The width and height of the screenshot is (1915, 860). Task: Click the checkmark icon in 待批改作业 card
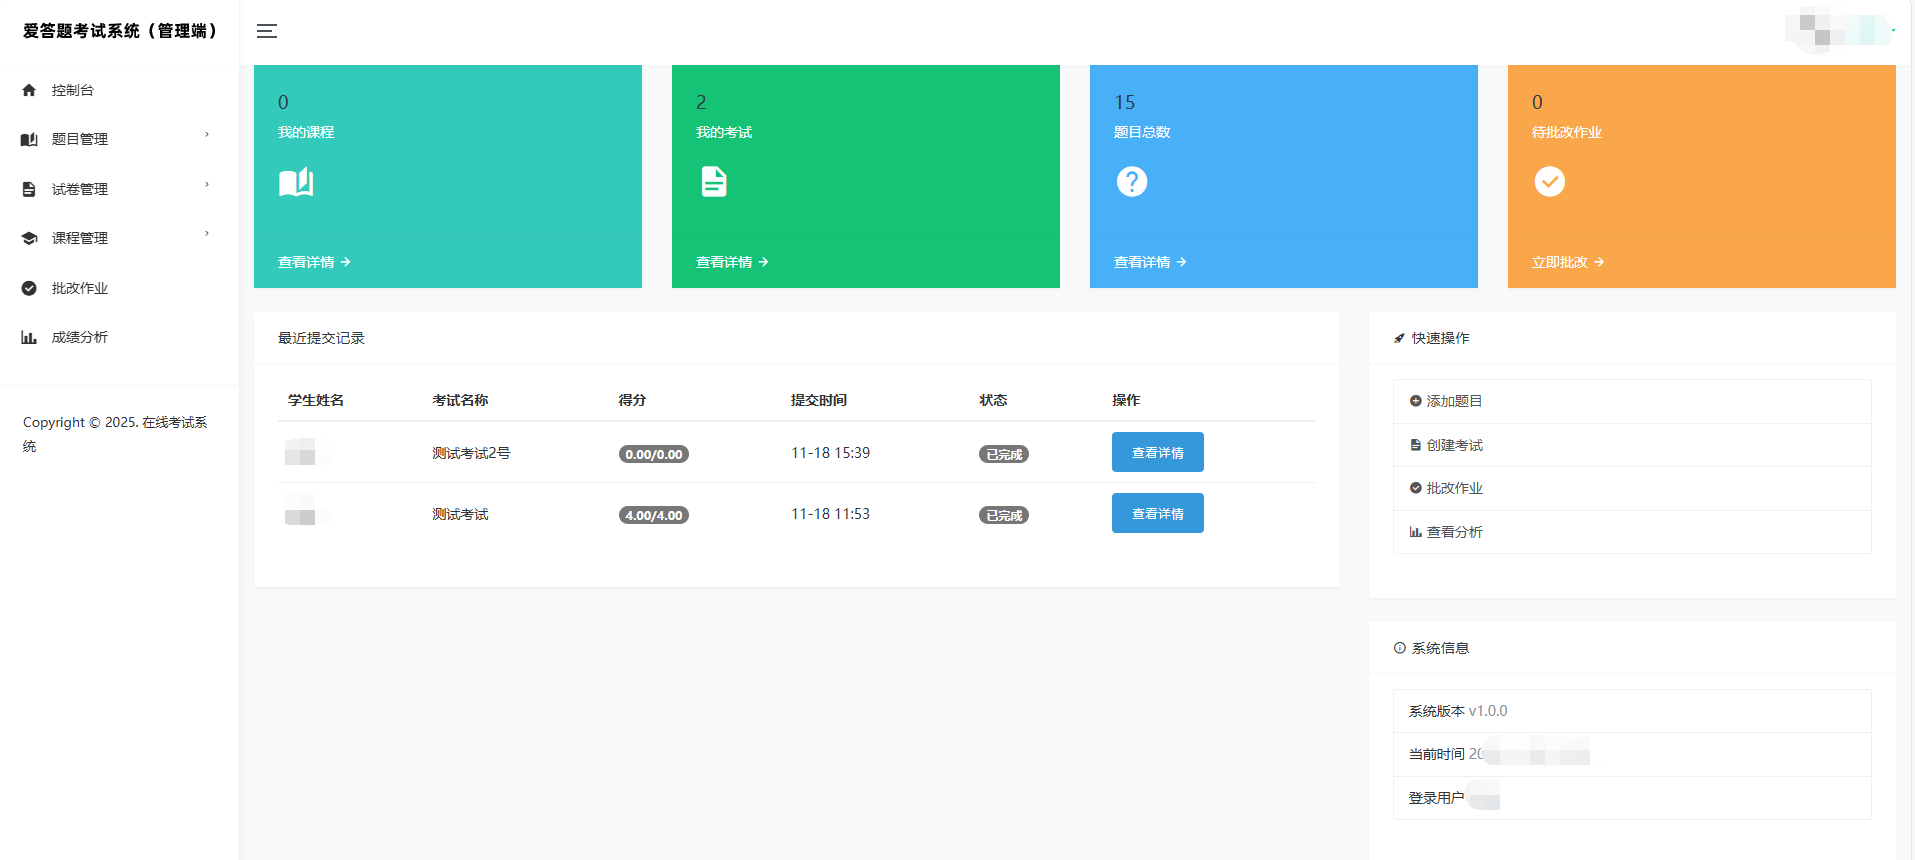[x=1550, y=182]
